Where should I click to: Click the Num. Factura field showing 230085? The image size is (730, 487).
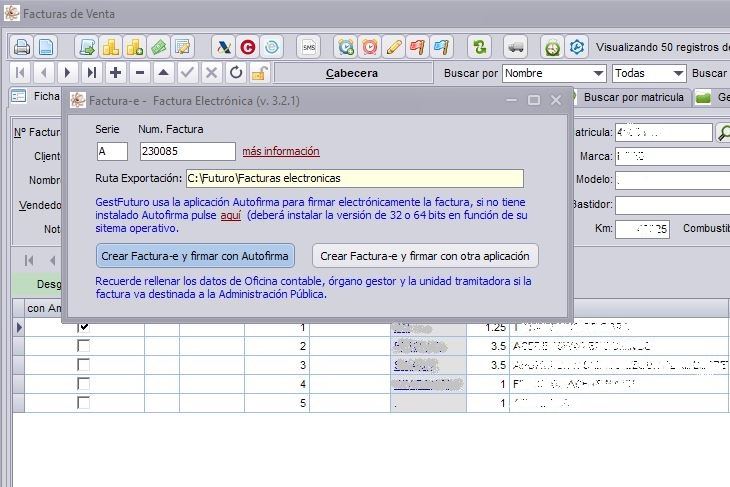pos(188,151)
